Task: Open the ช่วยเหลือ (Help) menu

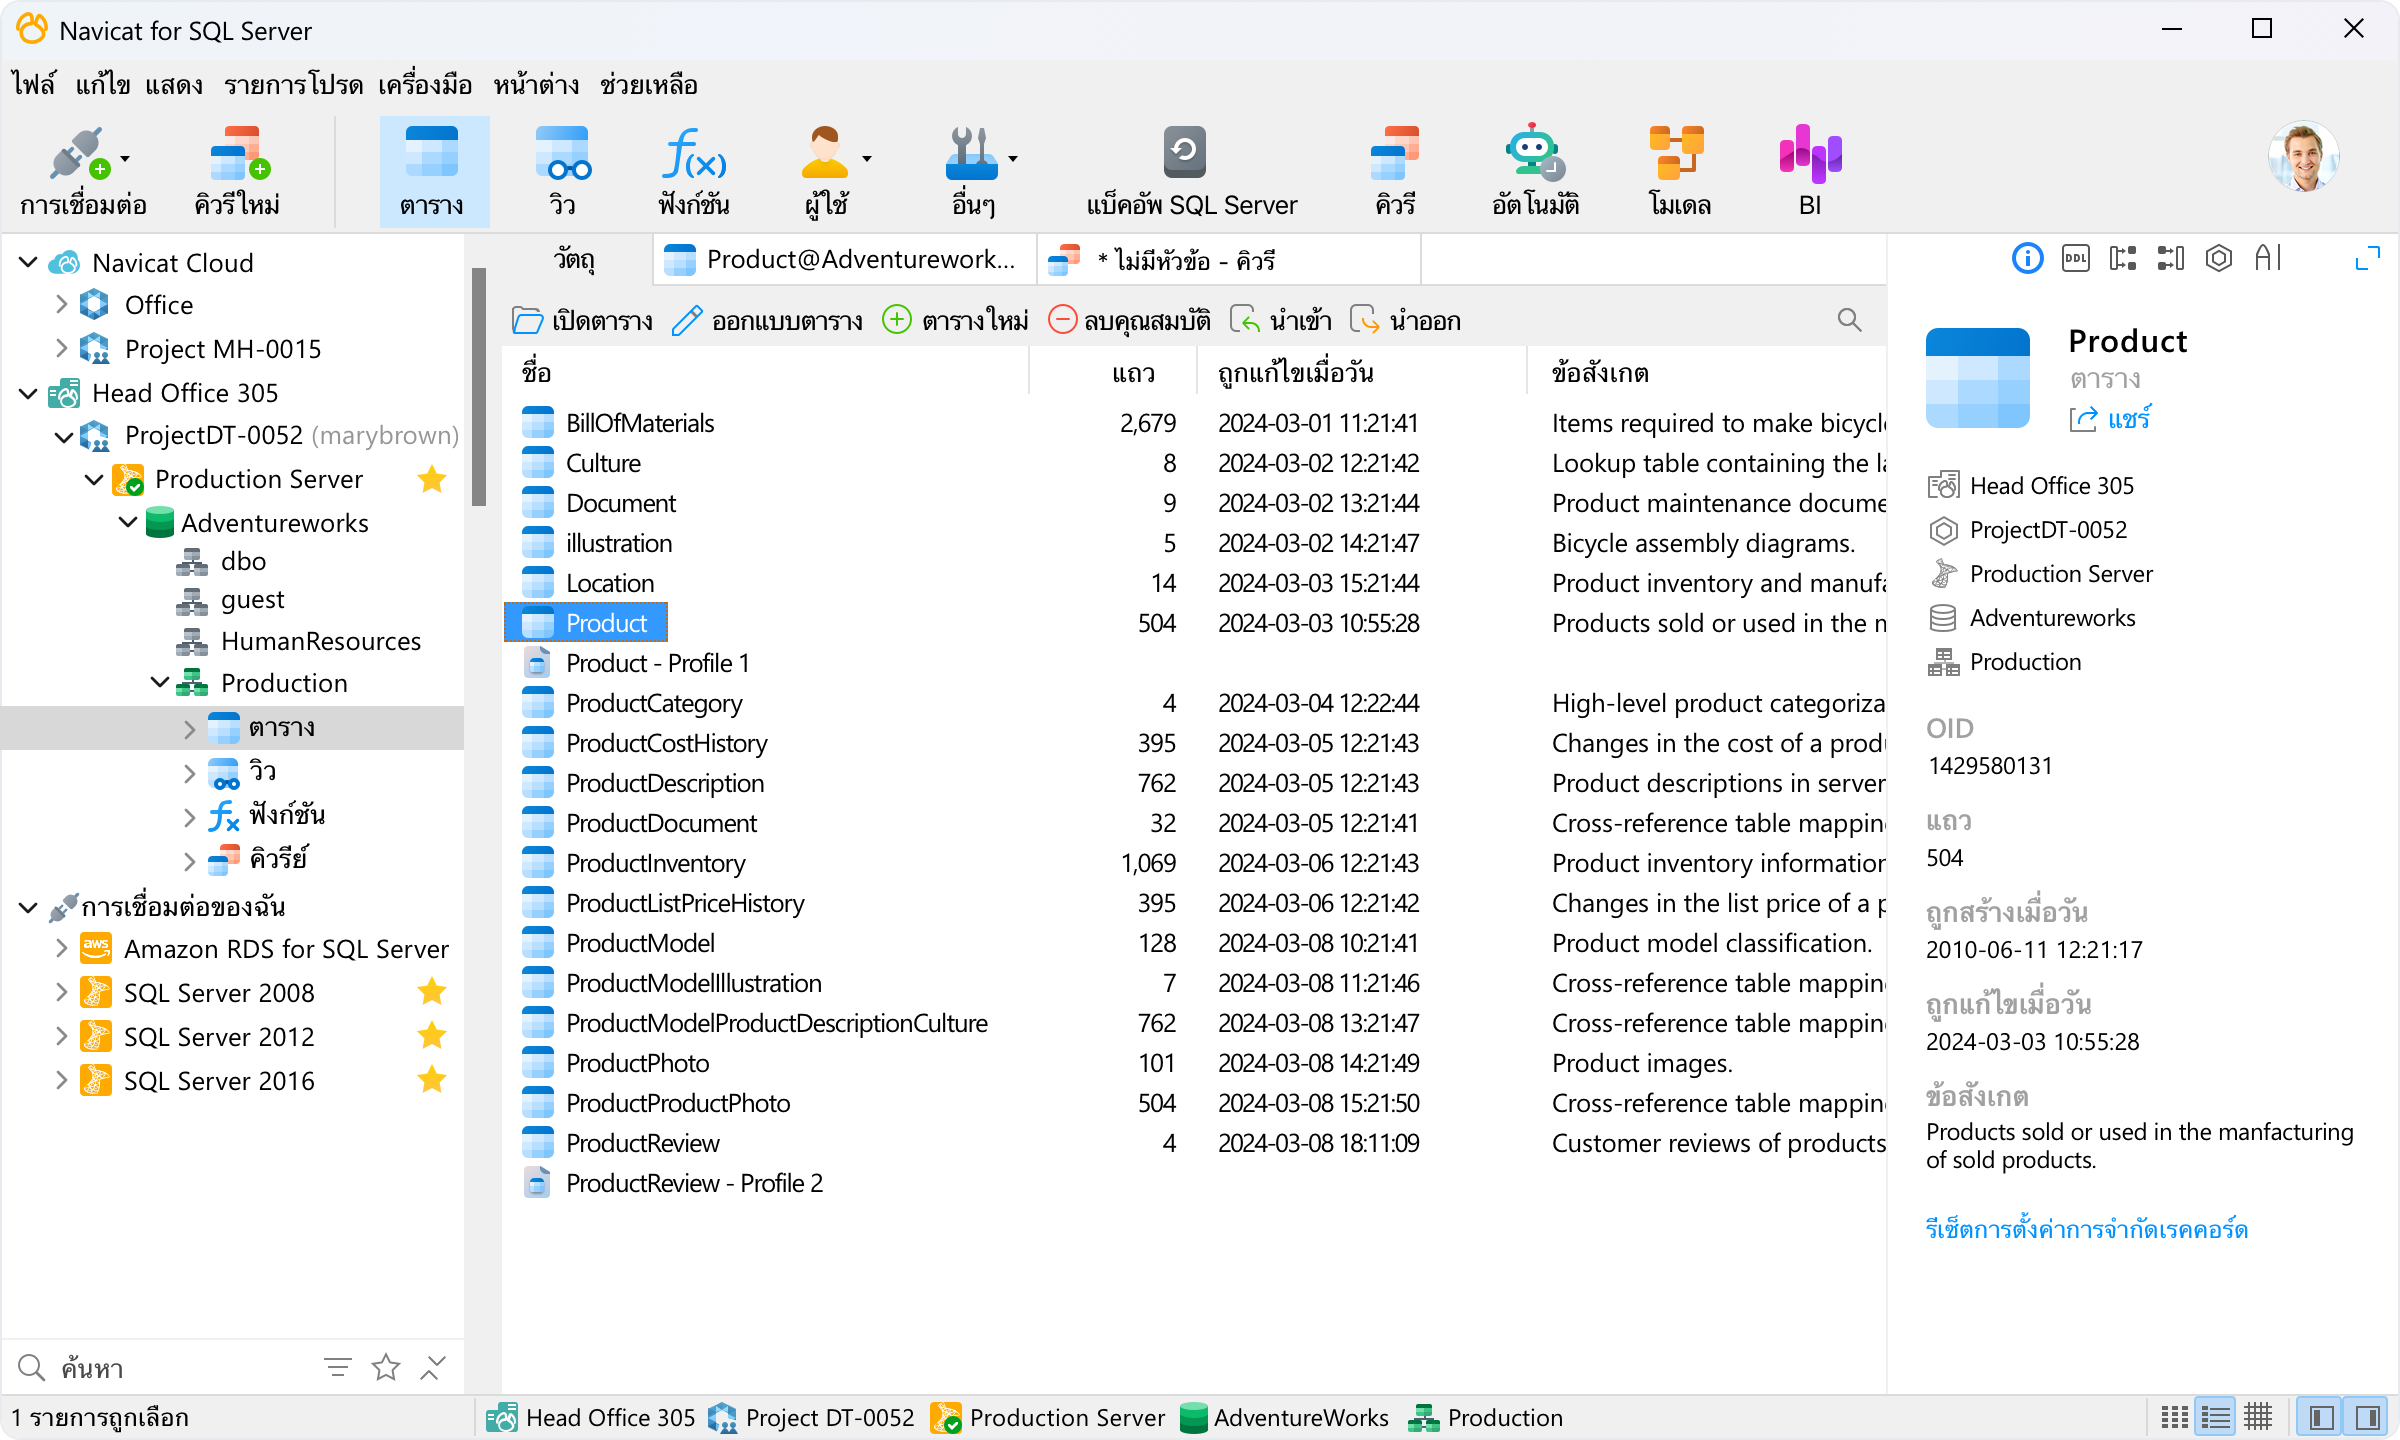Action: pos(648,85)
